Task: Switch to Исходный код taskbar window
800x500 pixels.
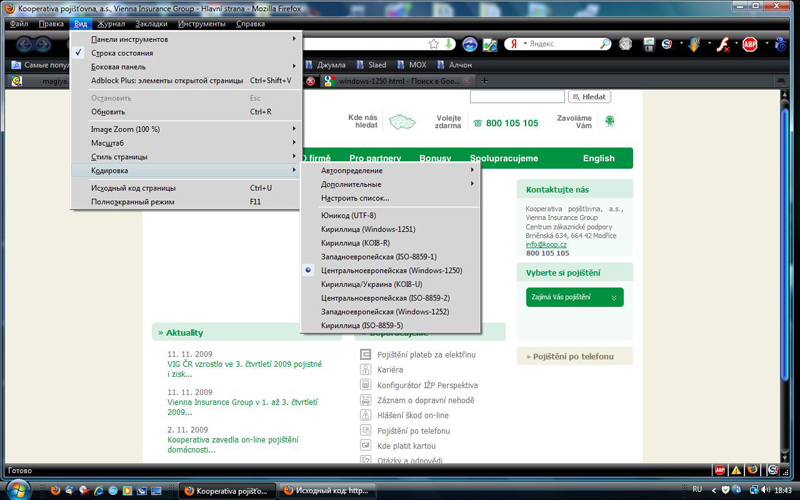Action: (x=327, y=491)
